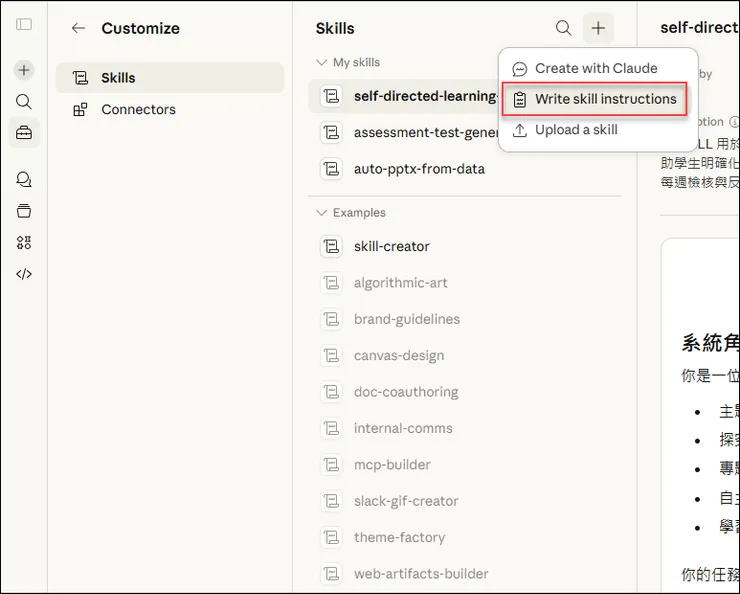Choose Write skill instructions option
Screen dimensions: 740x594
(x=605, y=99)
